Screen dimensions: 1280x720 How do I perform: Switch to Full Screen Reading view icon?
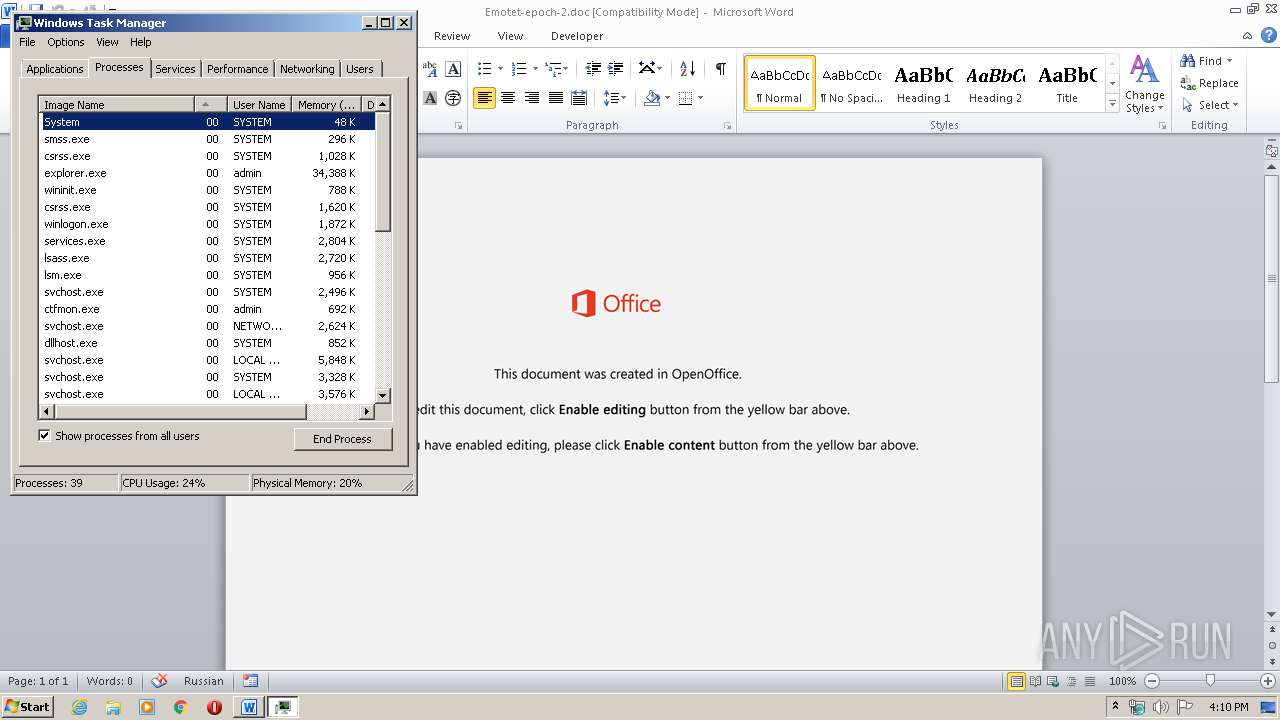[x=1034, y=681]
